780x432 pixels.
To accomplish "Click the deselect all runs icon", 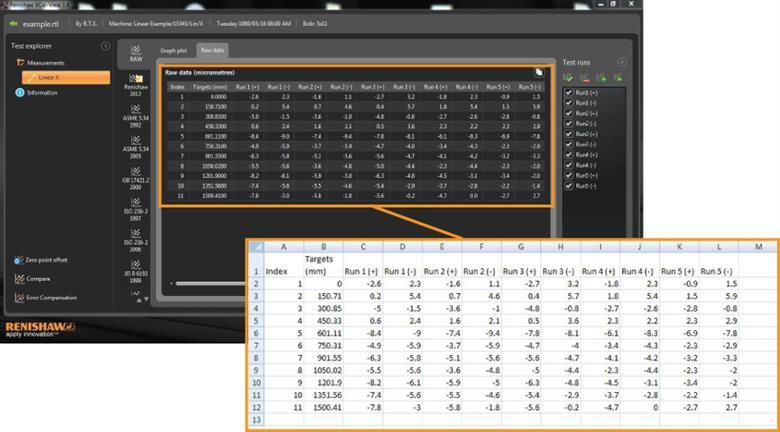I will click(x=585, y=77).
